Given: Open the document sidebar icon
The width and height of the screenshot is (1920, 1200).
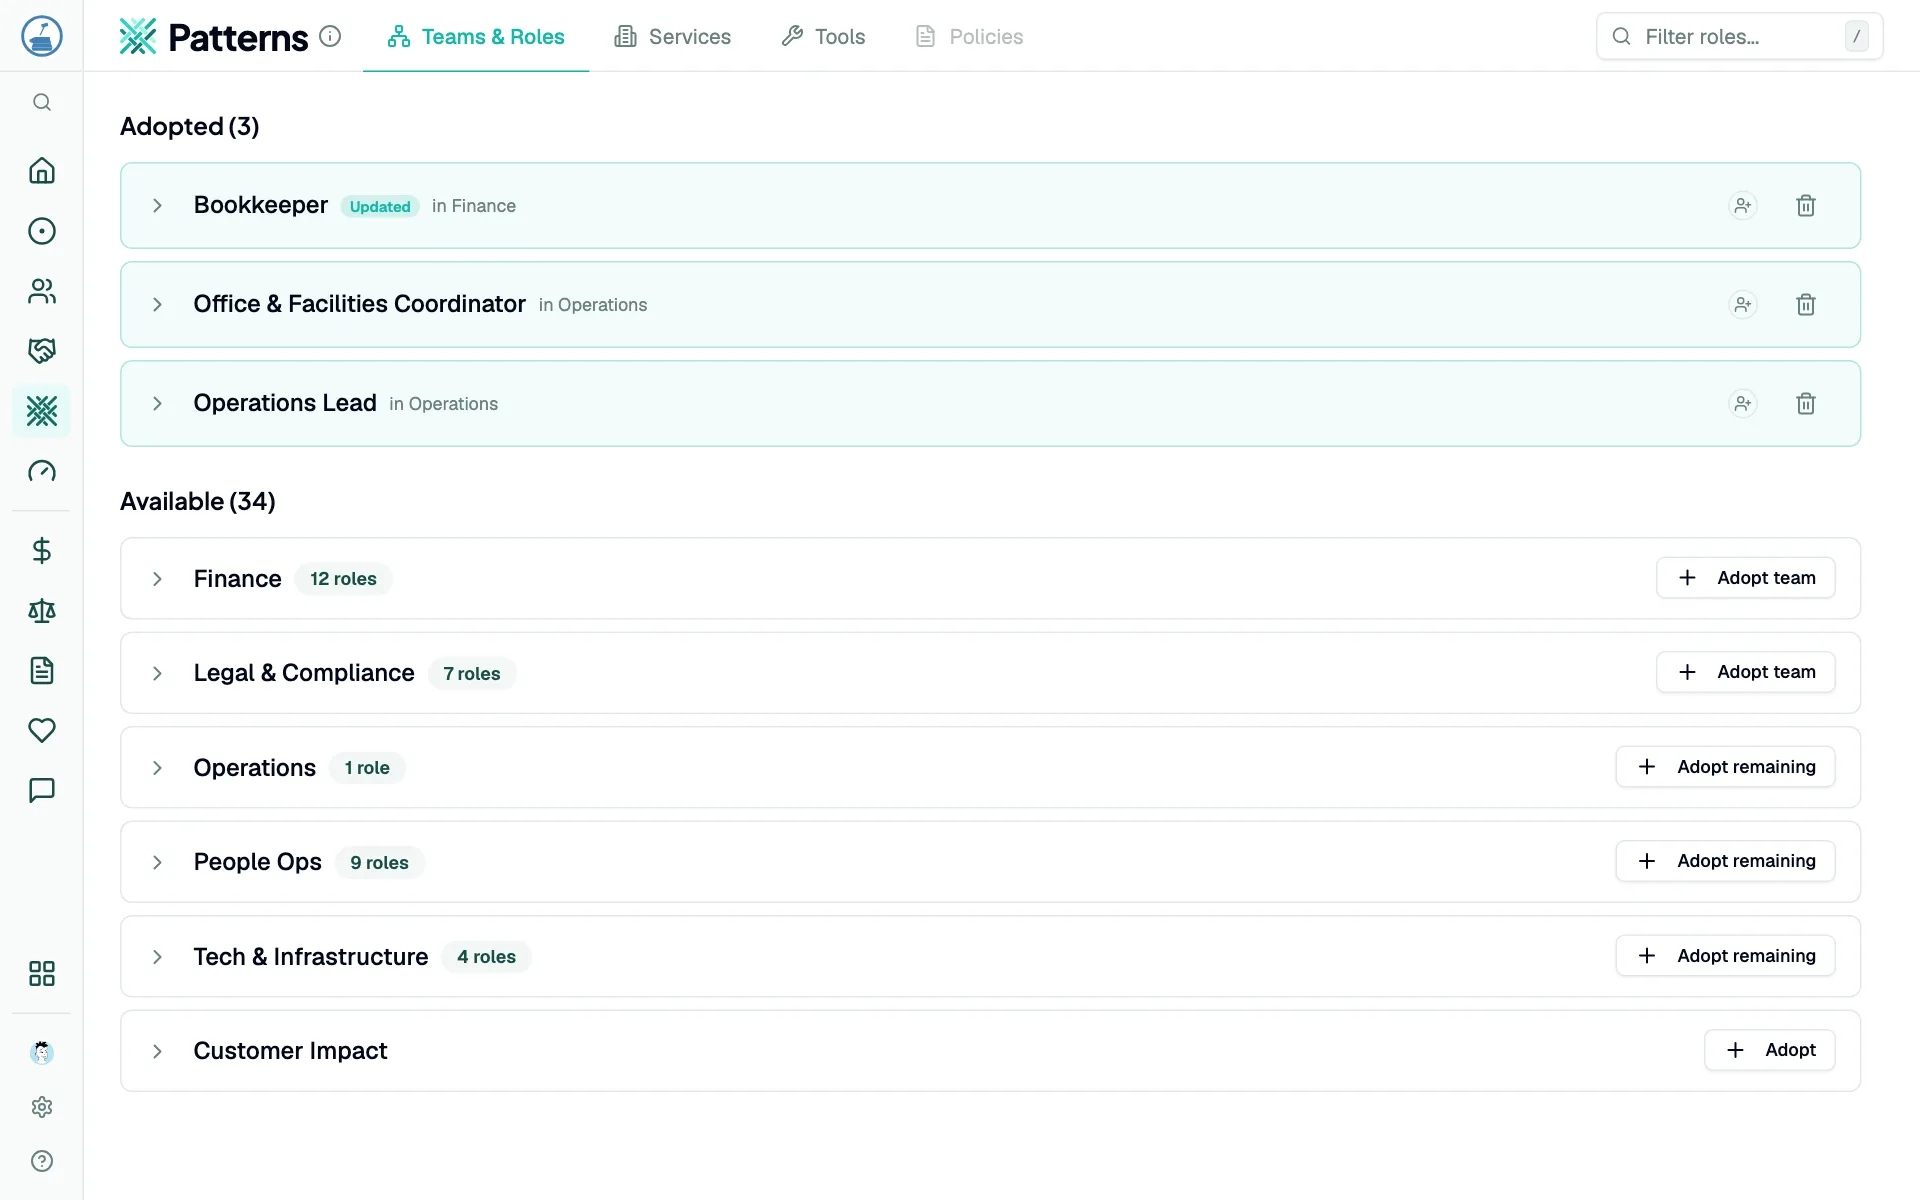Looking at the screenshot, I should coord(42,671).
